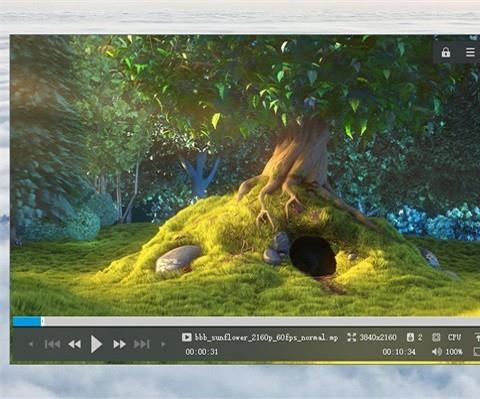Image resolution: width=480 pixels, height=399 pixels.
Task: Skip to the previous track
Action: [x=52, y=344]
